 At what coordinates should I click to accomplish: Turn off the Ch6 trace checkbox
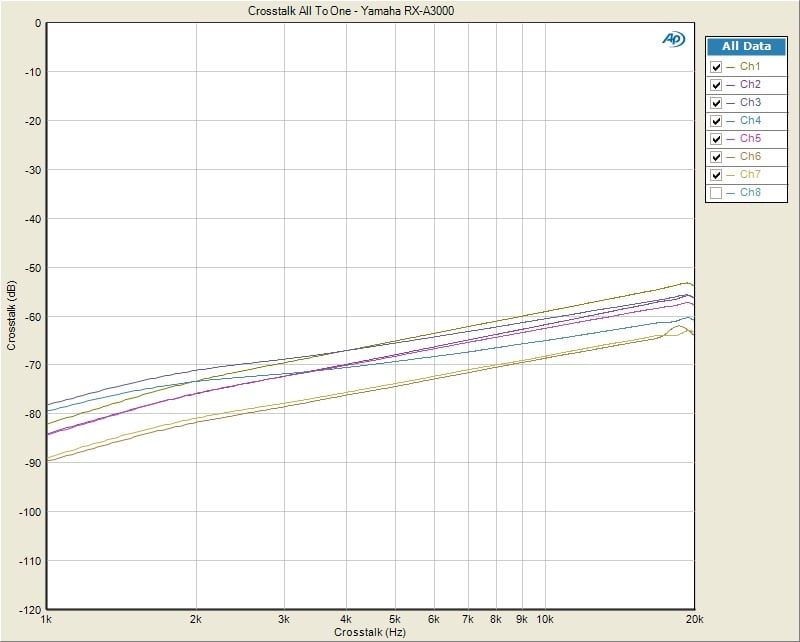pyautogui.click(x=715, y=157)
